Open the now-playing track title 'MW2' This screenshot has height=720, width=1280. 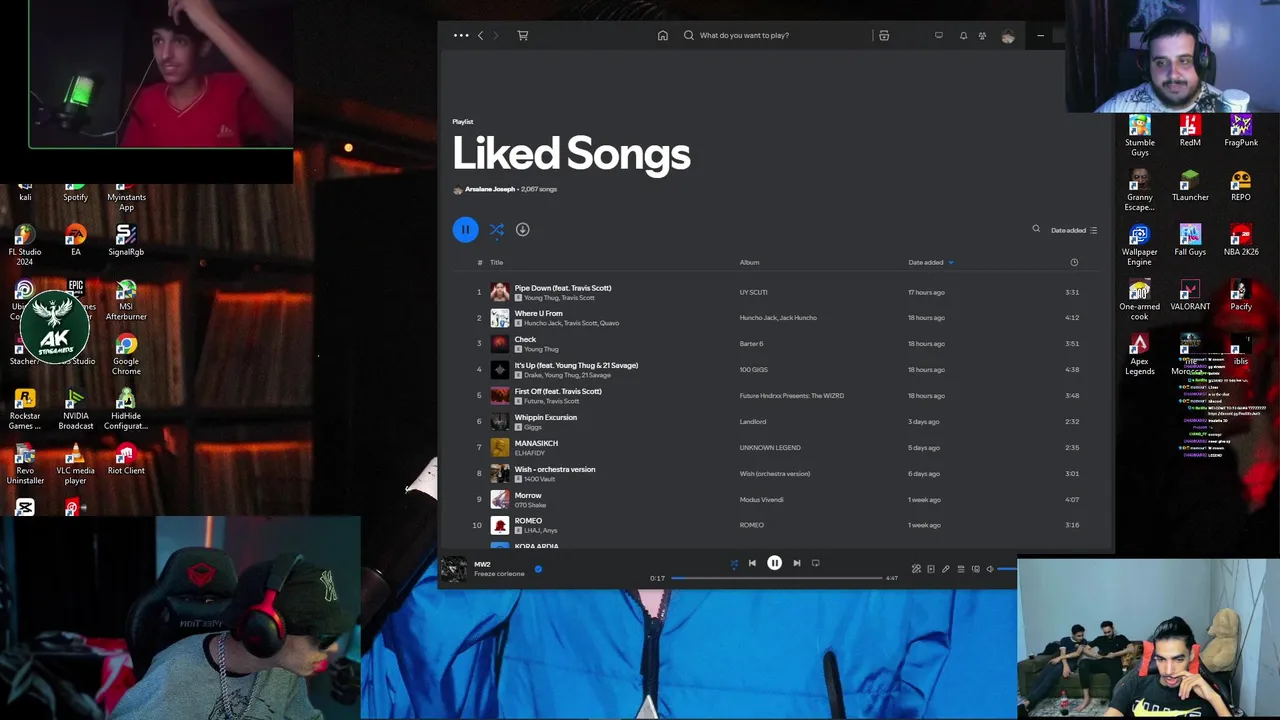pyautogui.click(x=482, y=564)
